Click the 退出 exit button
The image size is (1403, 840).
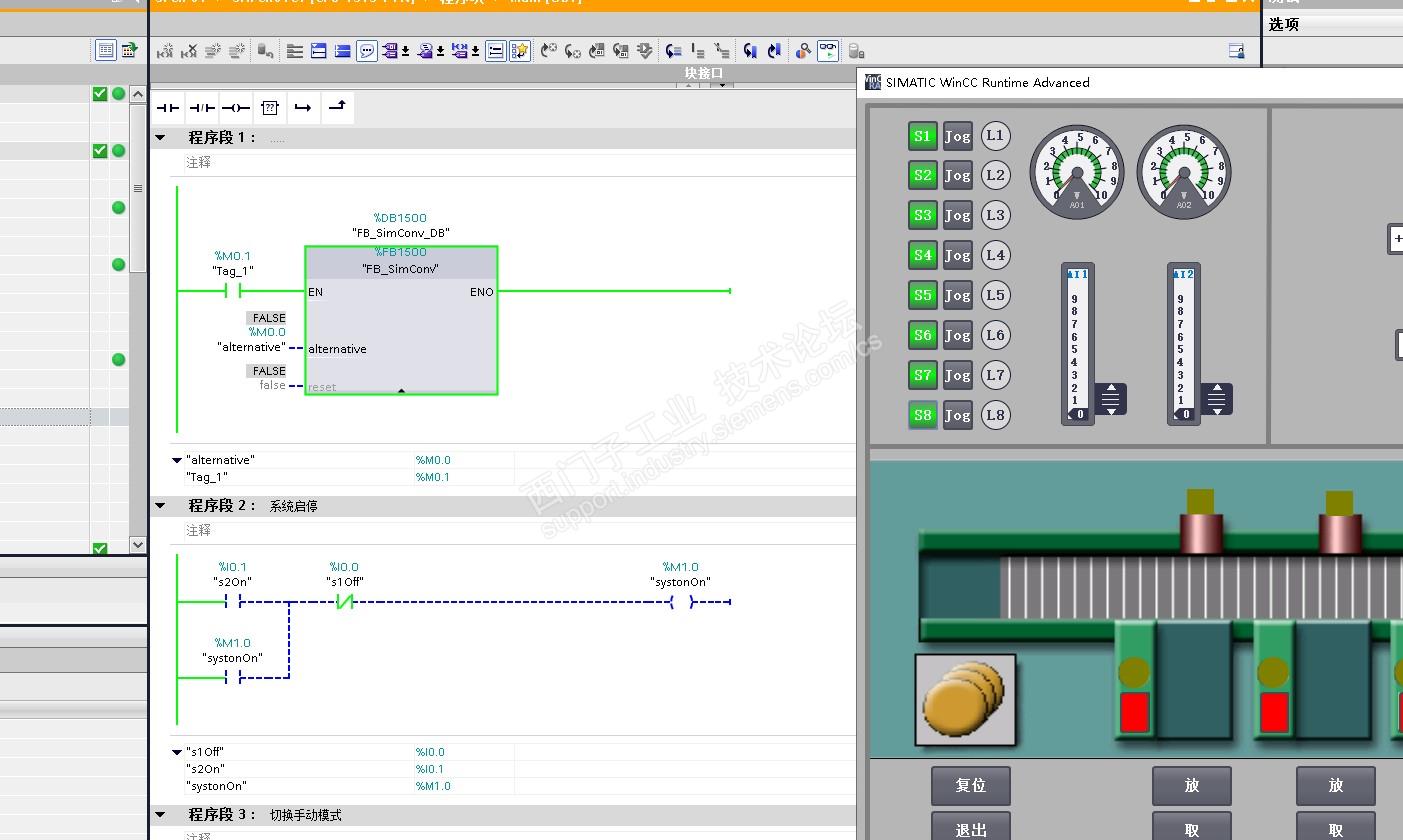point(971,827)
